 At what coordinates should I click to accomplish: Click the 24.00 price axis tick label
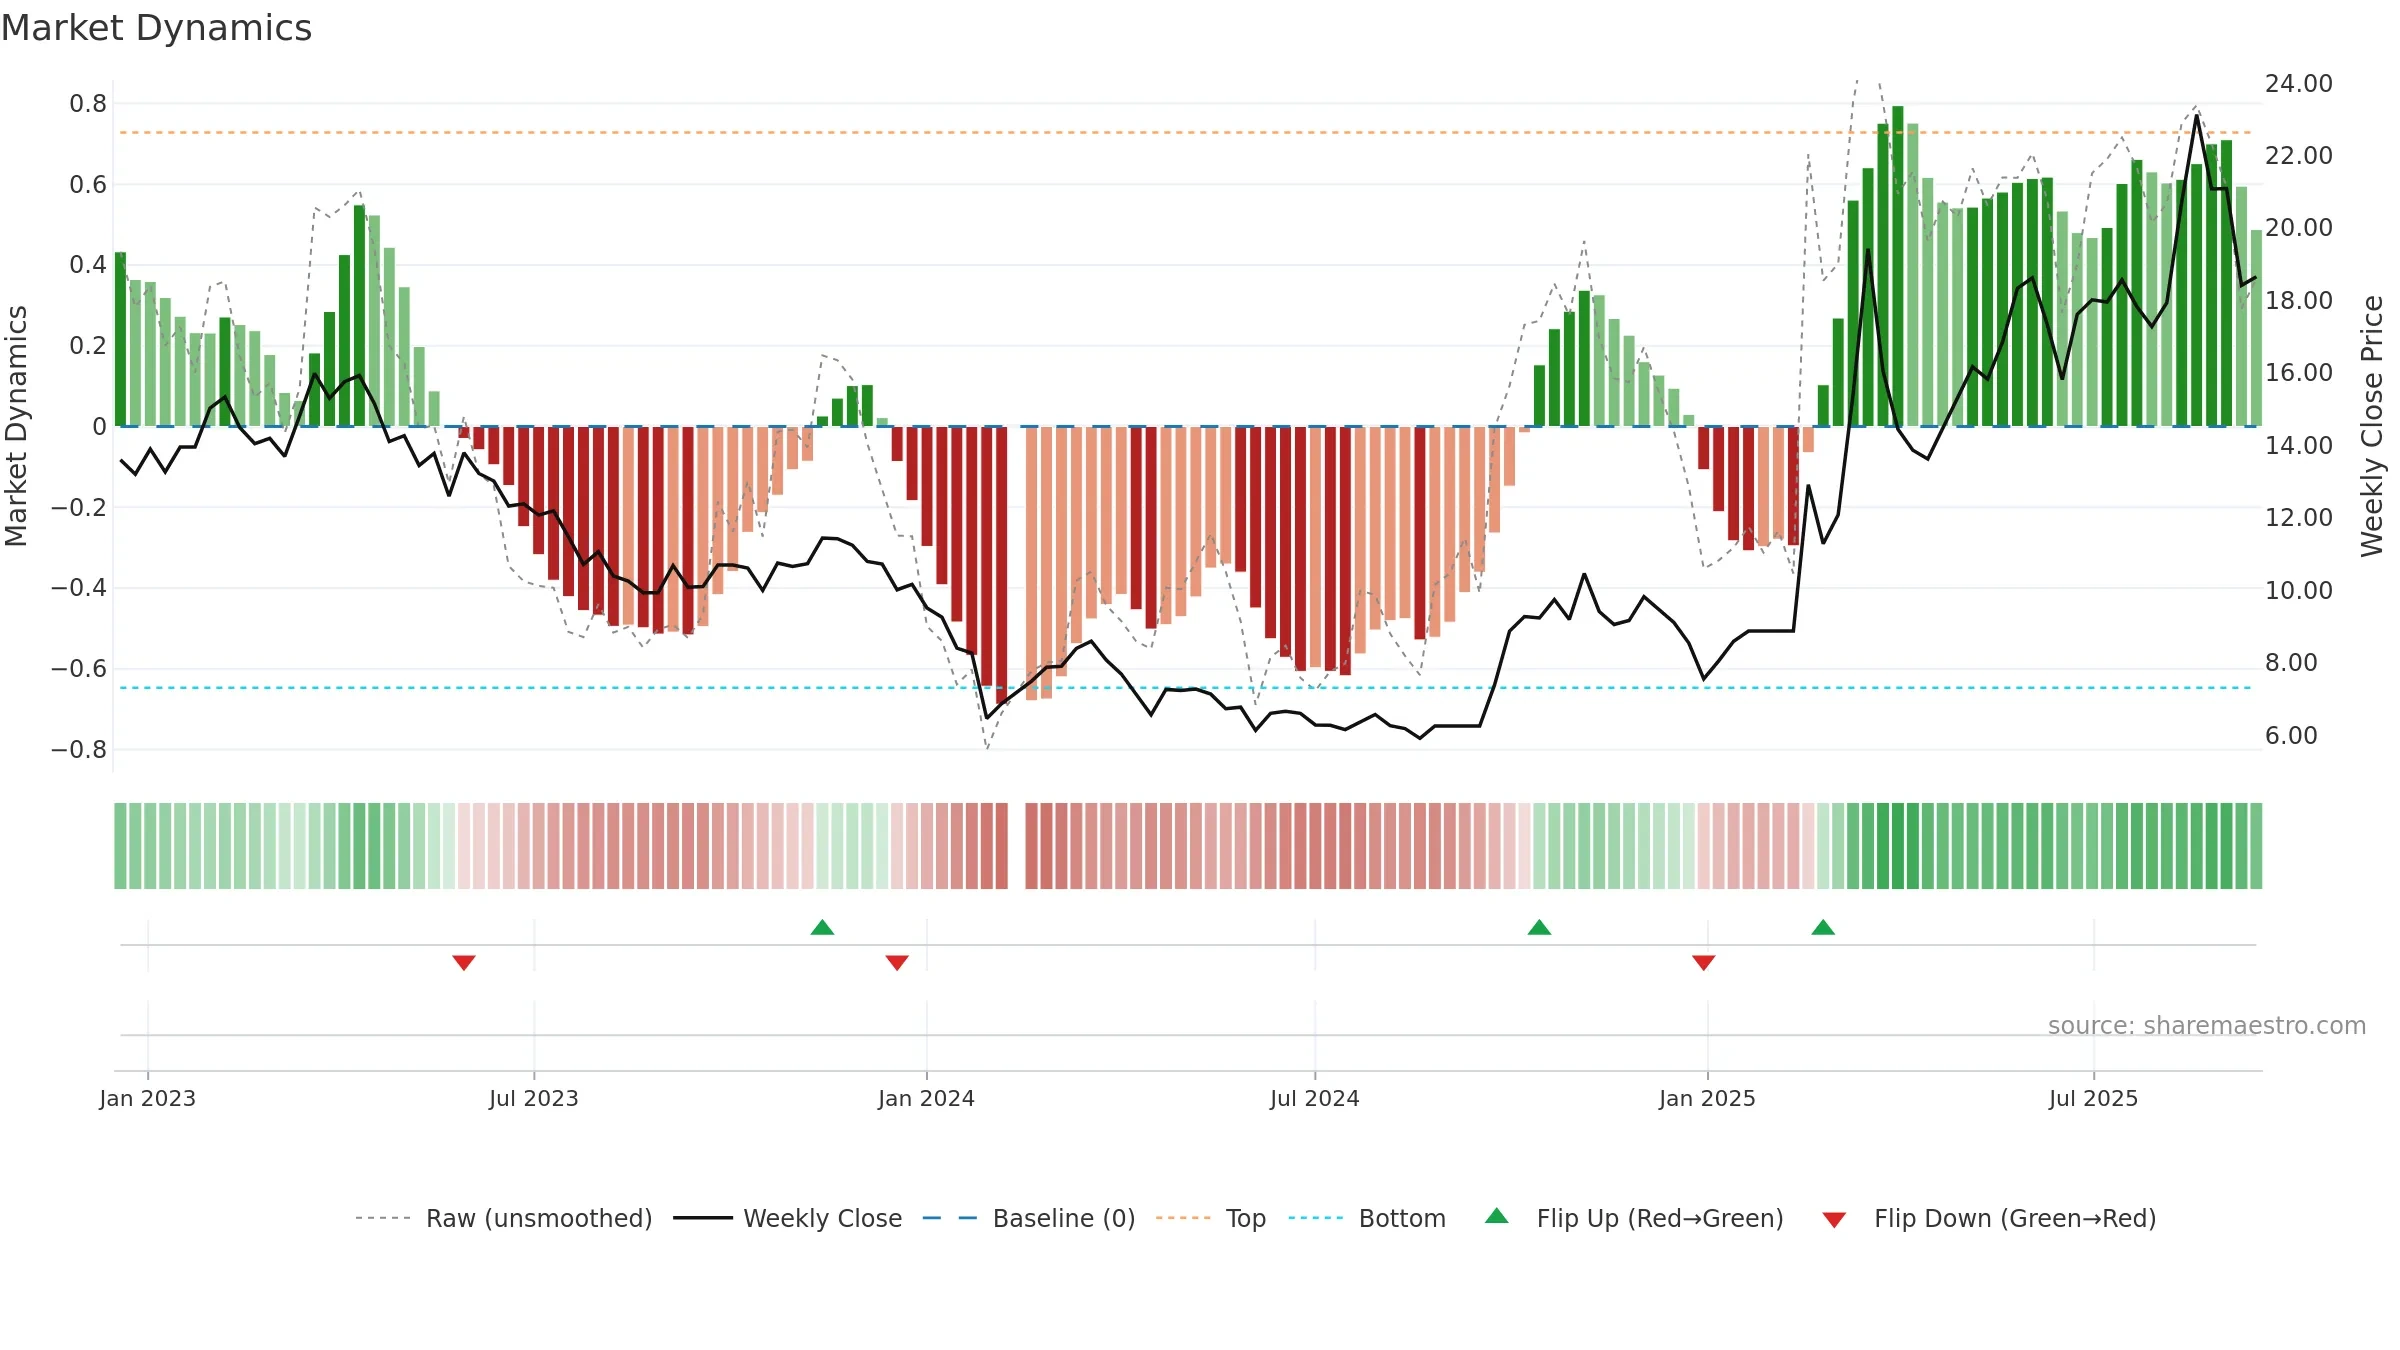tap(2299, 83)
